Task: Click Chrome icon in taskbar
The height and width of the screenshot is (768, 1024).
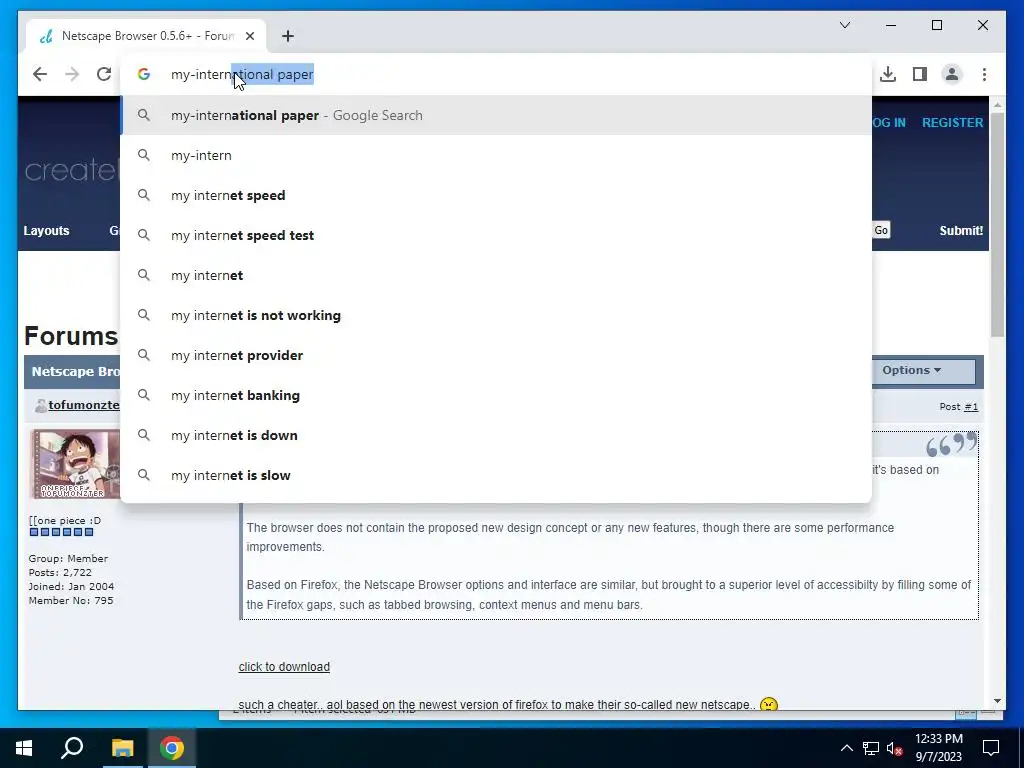Action: tap(172, 748)
